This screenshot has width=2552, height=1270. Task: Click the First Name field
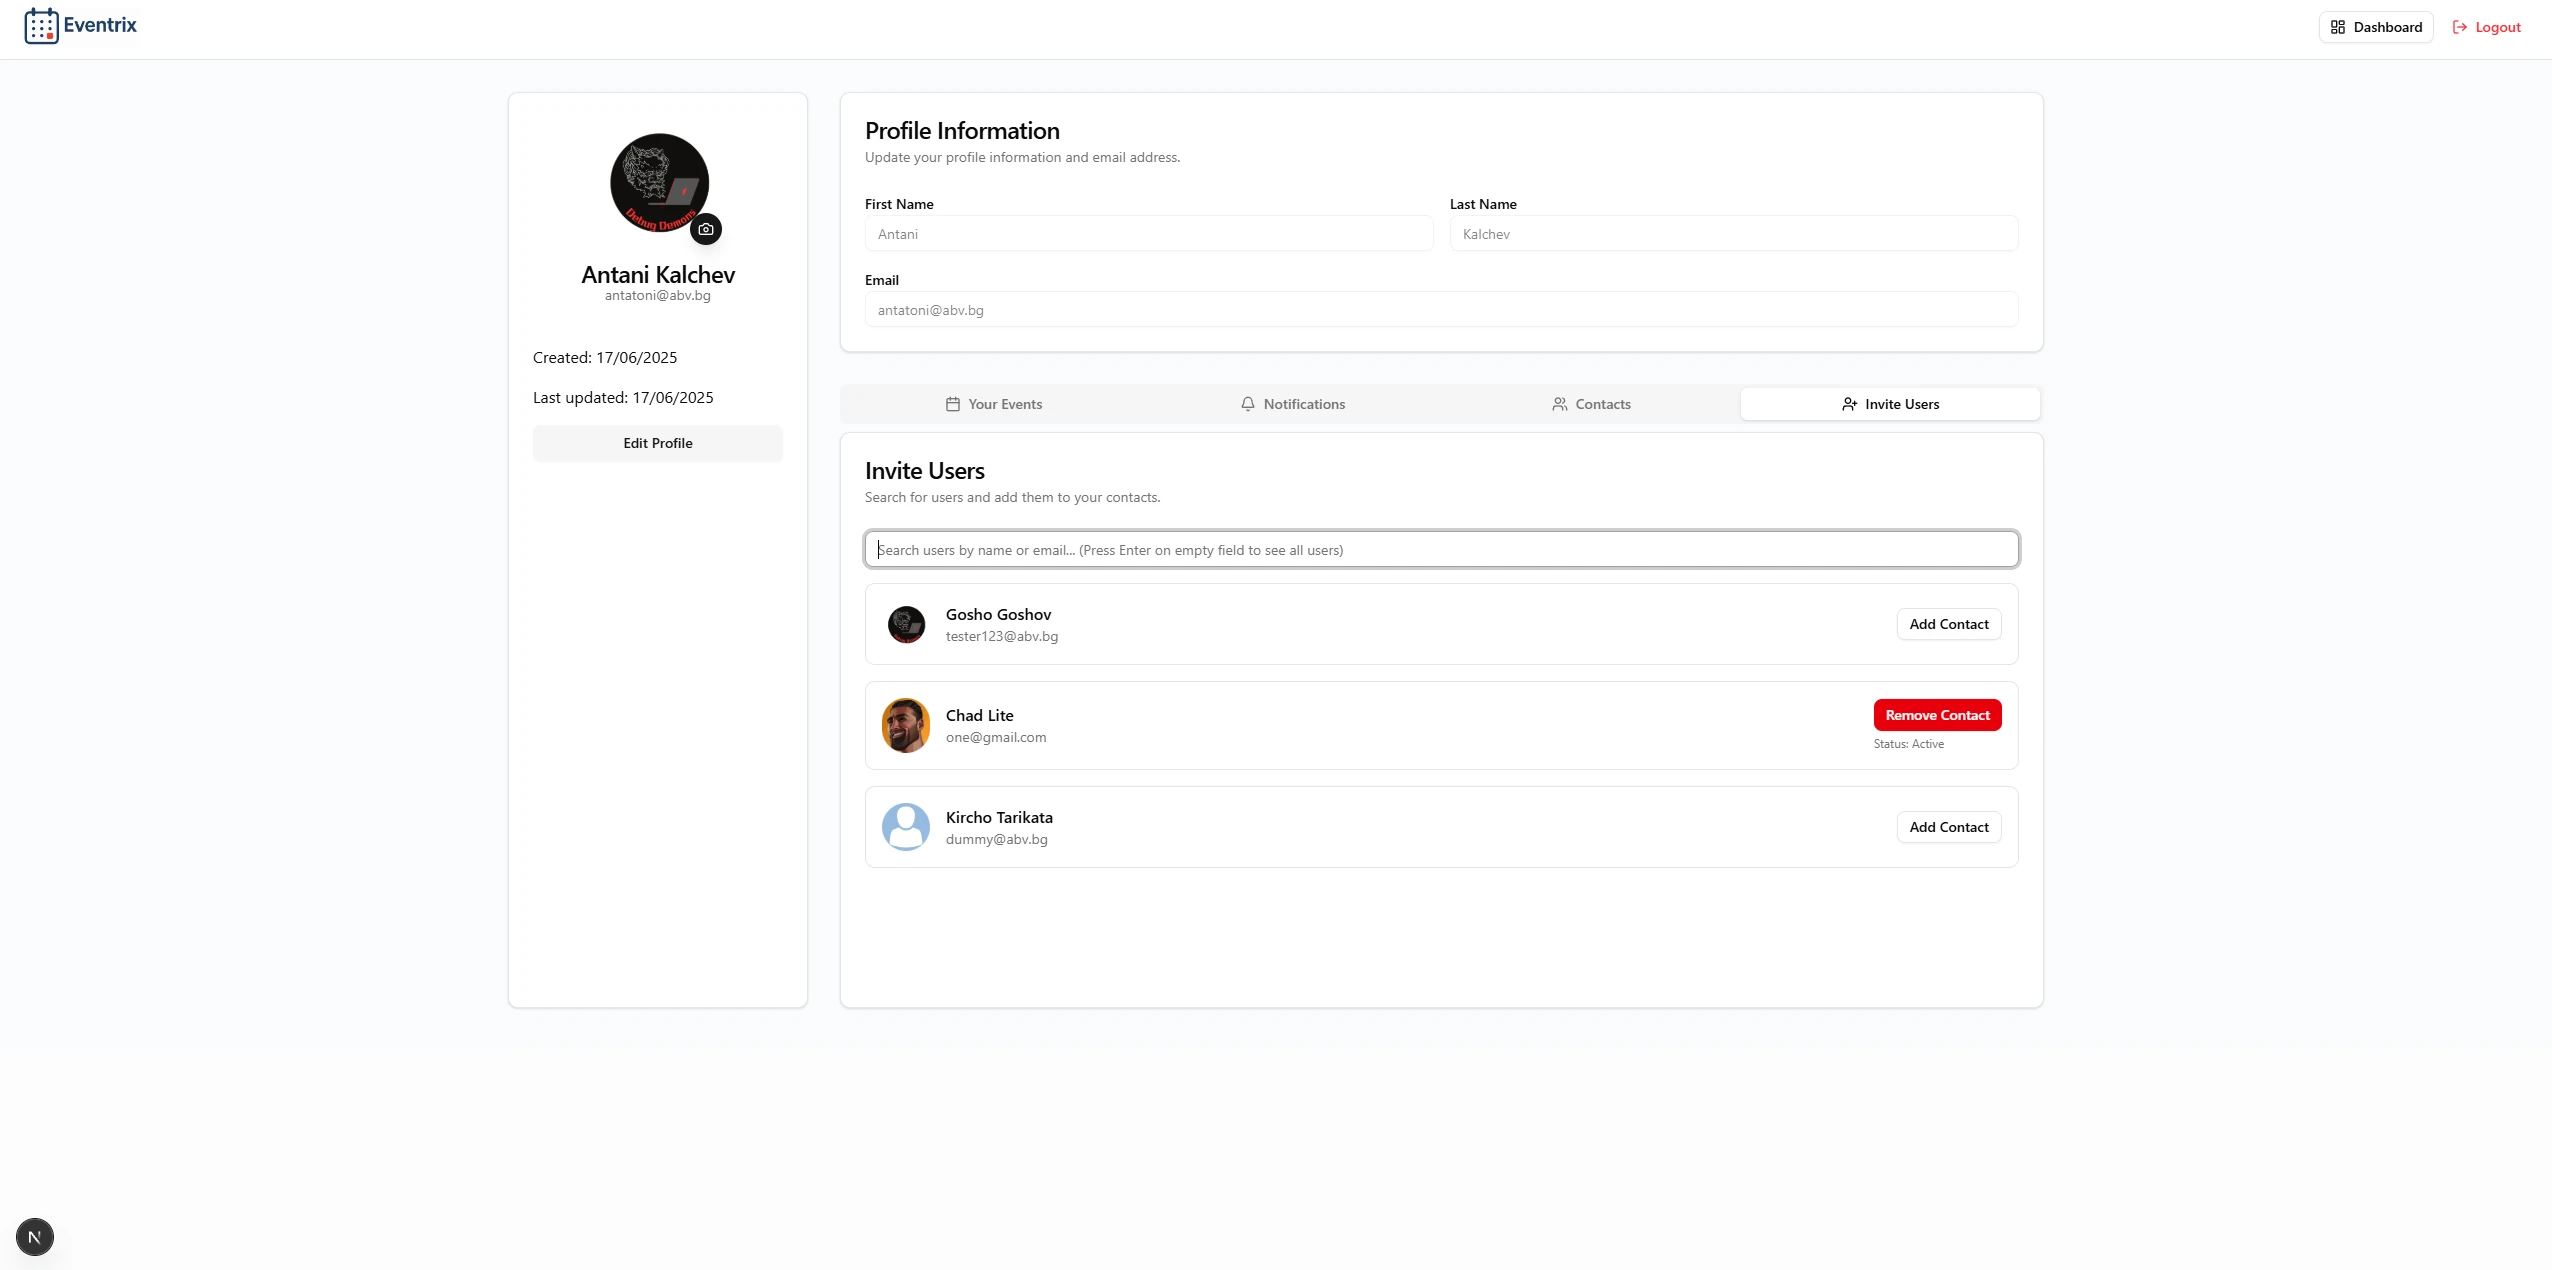click(1148, 234)
